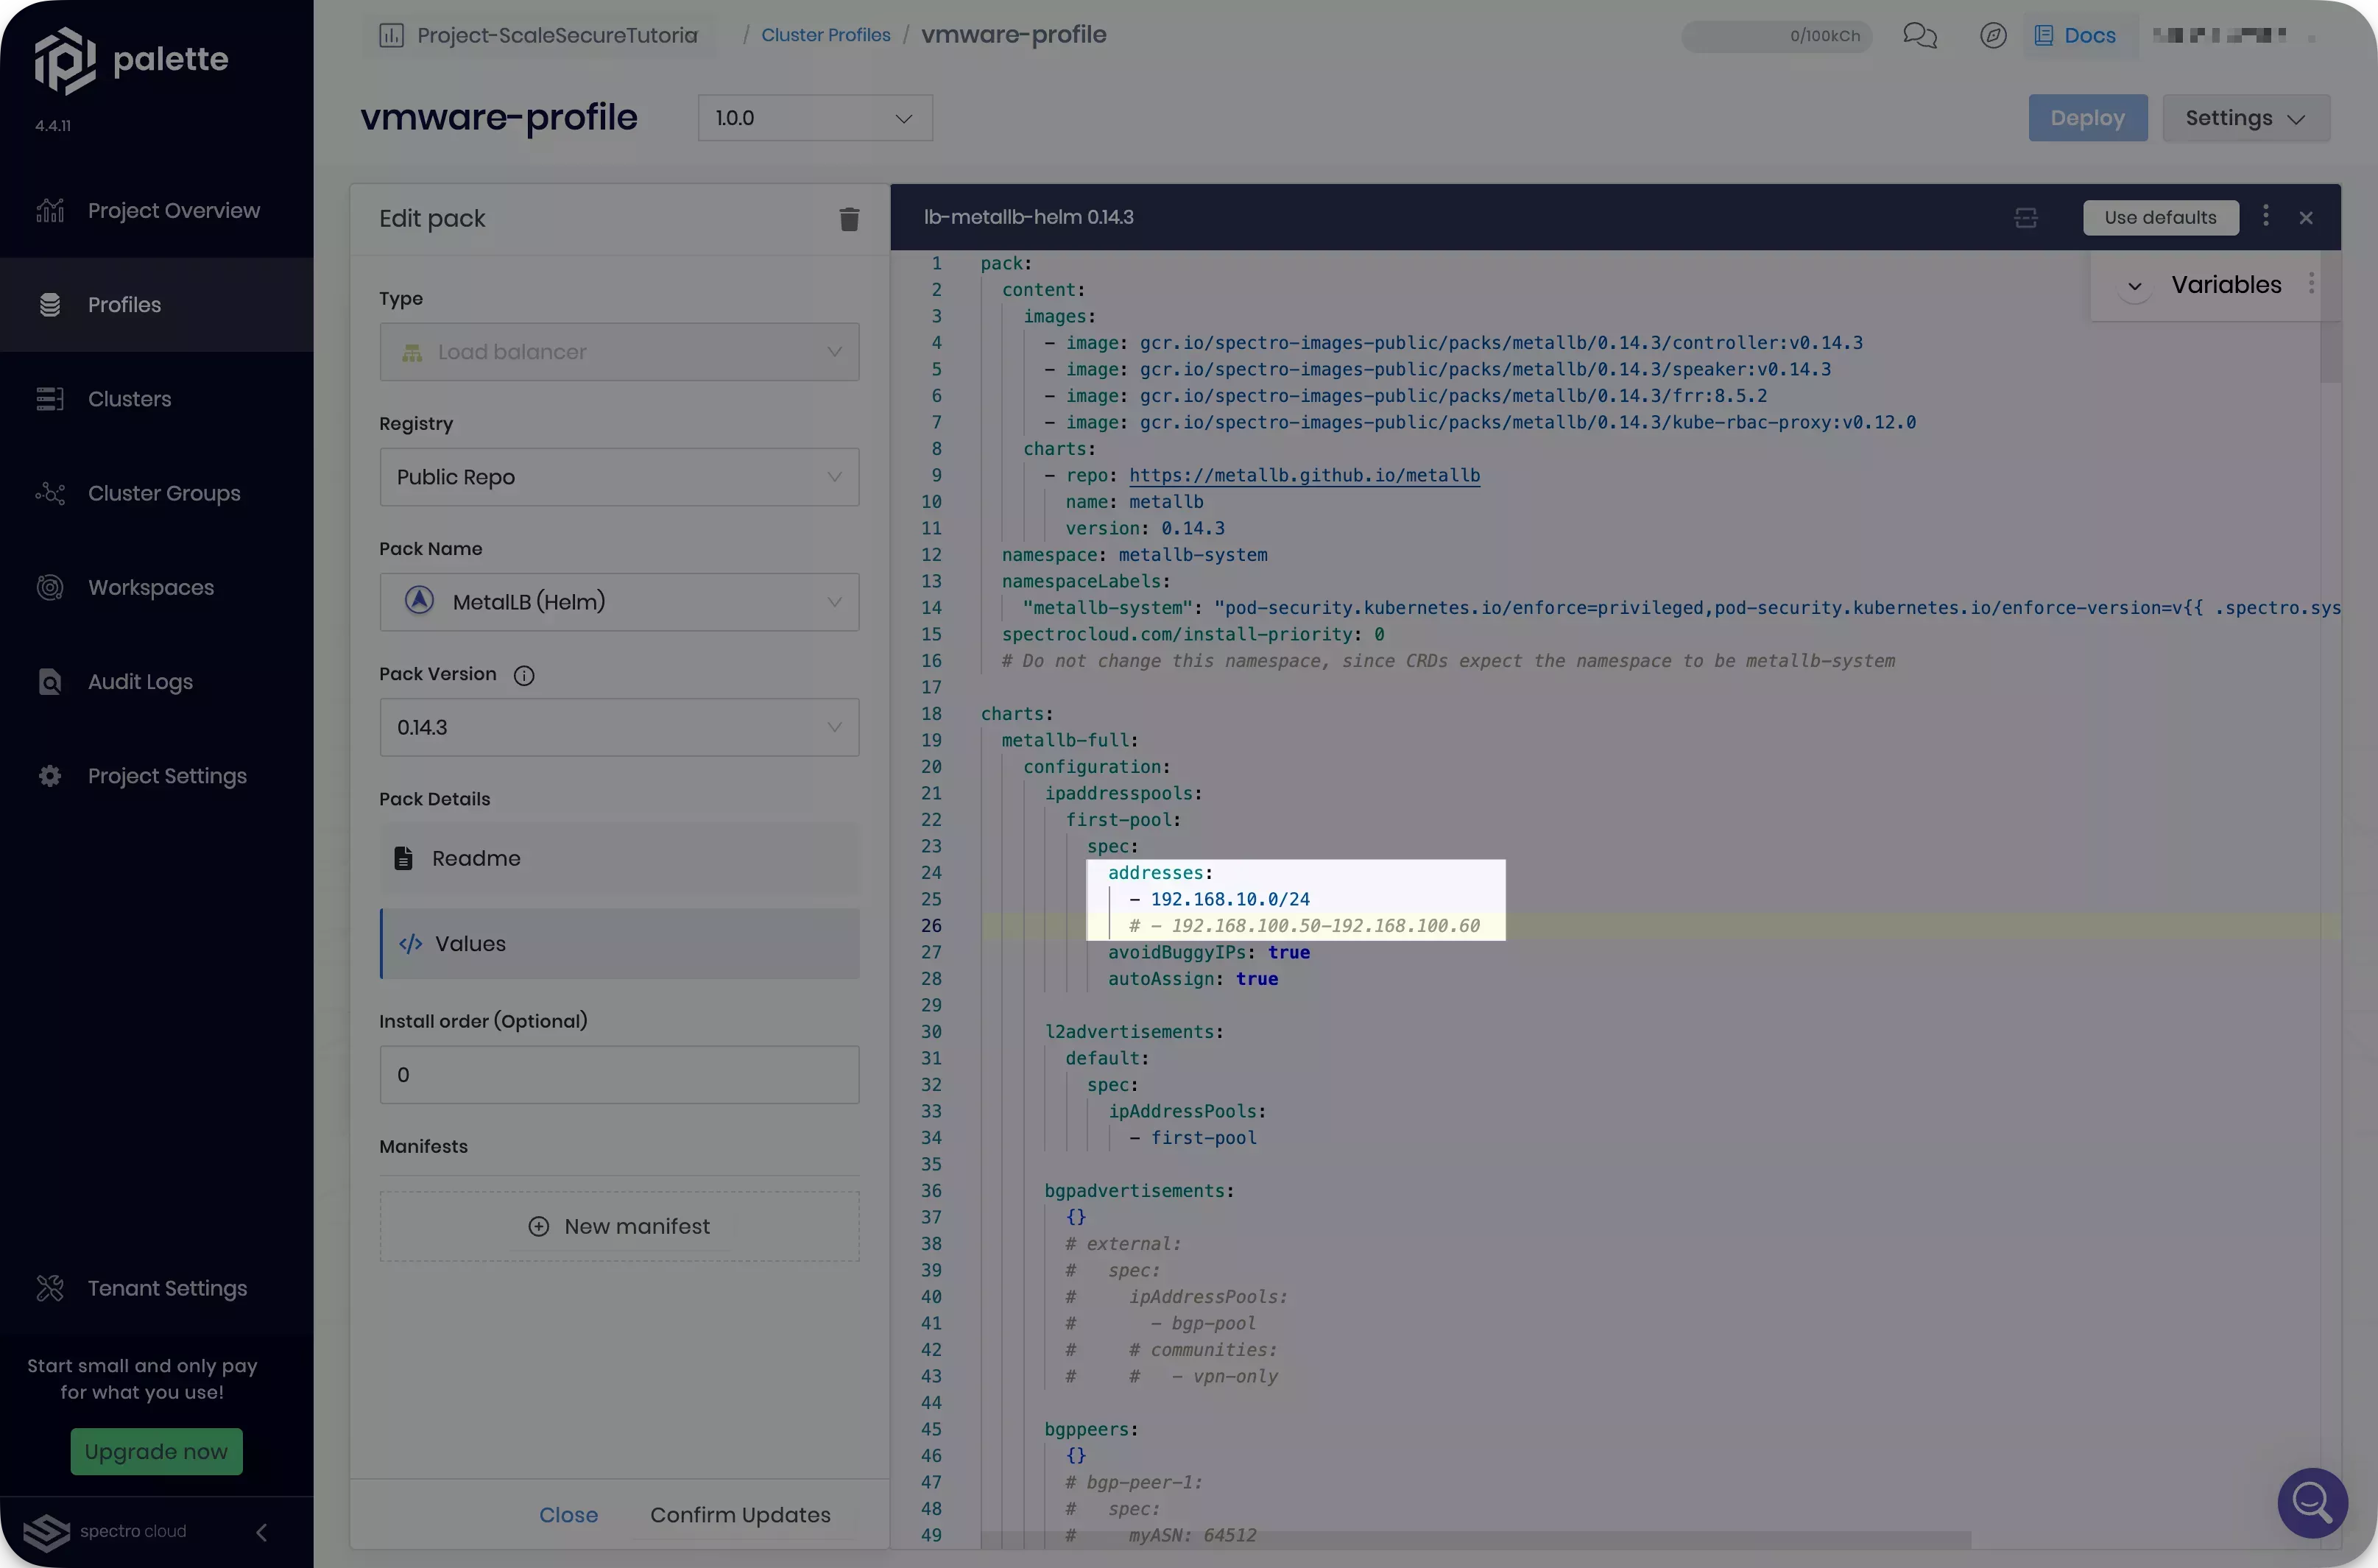2378x1568 pixels.
Task: Add a New manifest
Action: click(619, 1226)
